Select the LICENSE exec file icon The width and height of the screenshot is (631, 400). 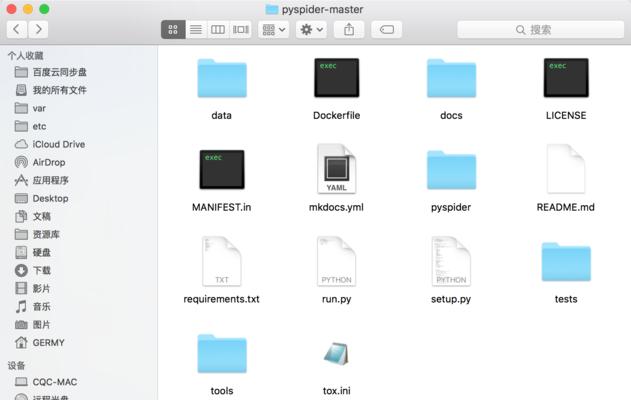pyautogui.click(x=566, y=78)
